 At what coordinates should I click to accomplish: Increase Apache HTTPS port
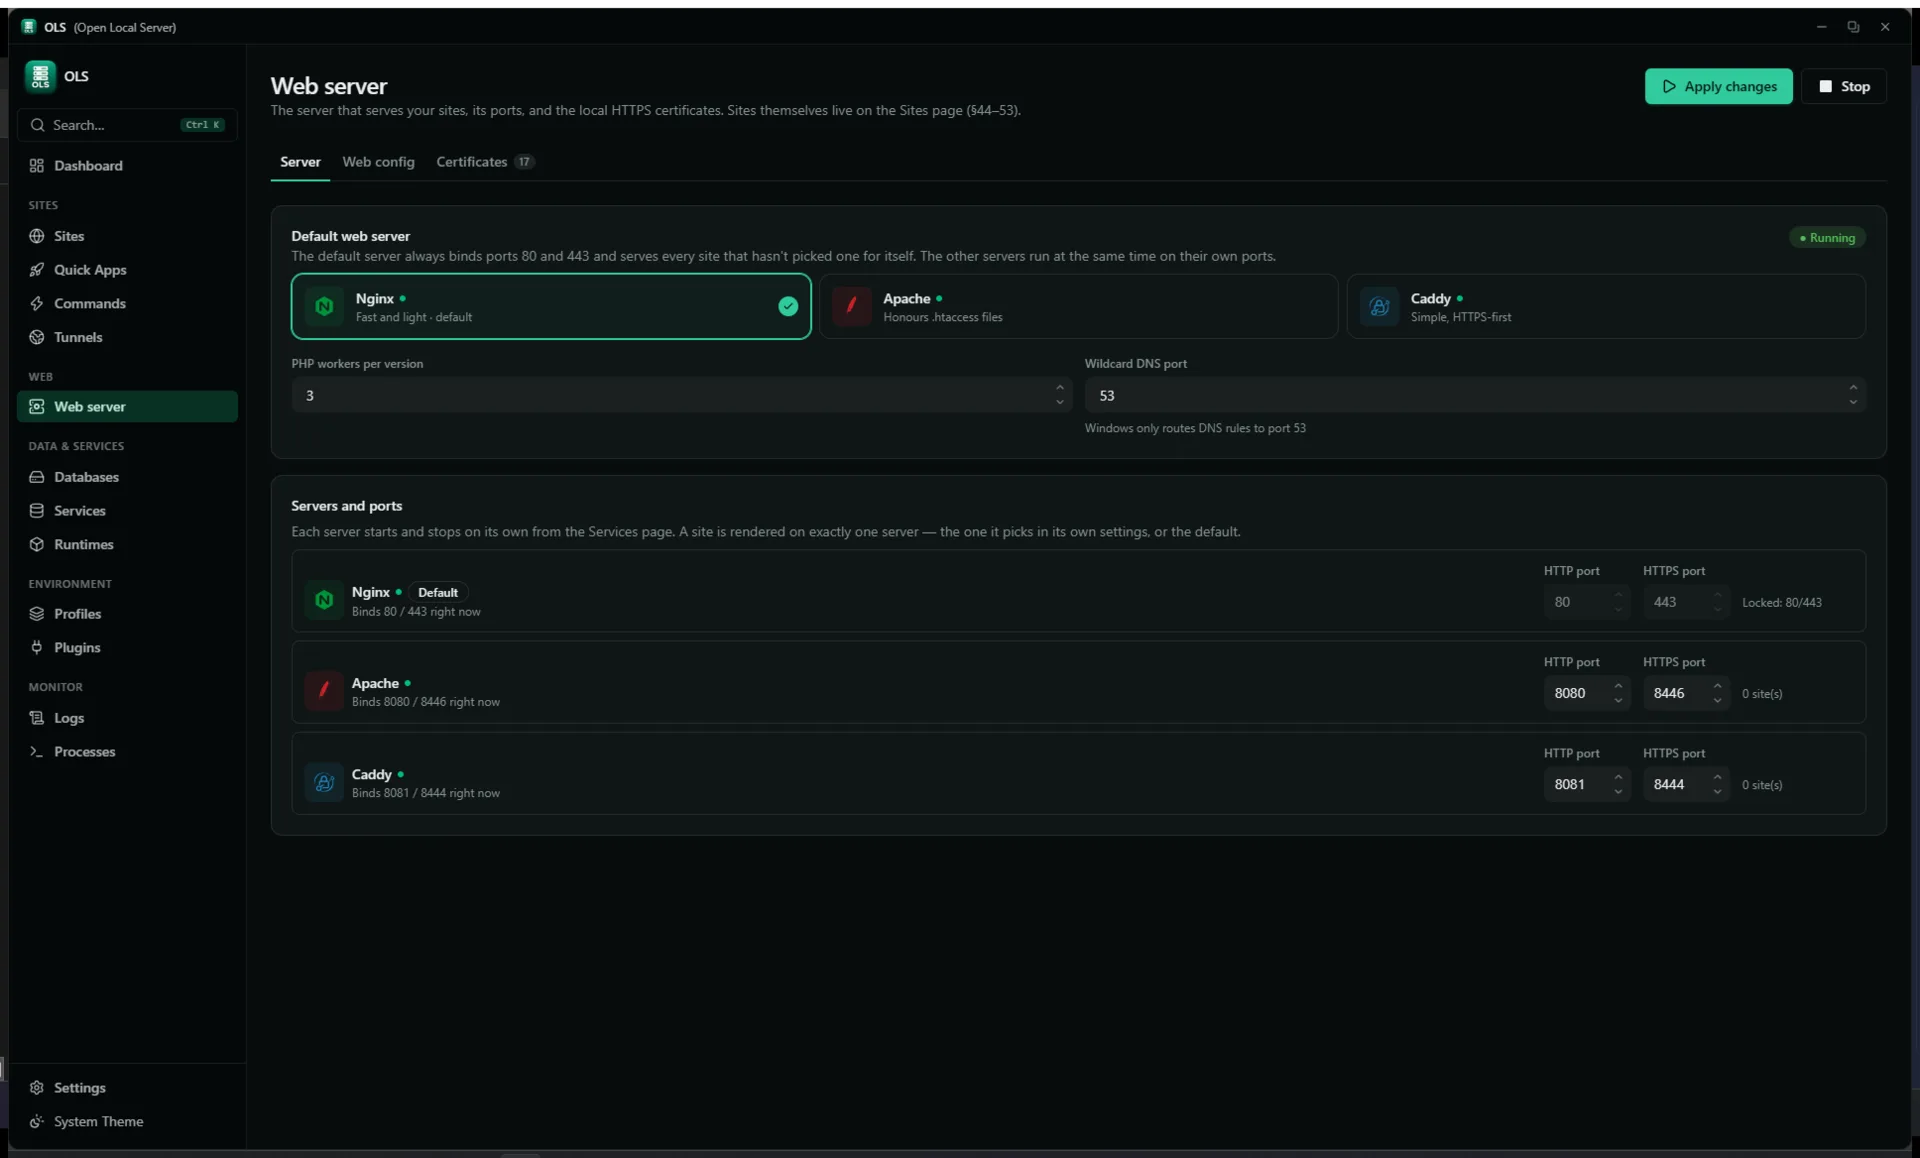point(1717,686)
